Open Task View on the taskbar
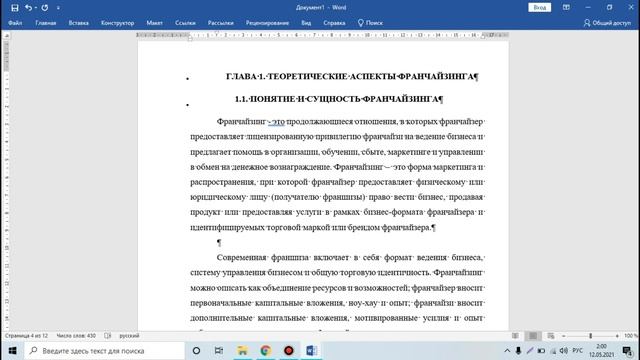 [x=219, y=351]
